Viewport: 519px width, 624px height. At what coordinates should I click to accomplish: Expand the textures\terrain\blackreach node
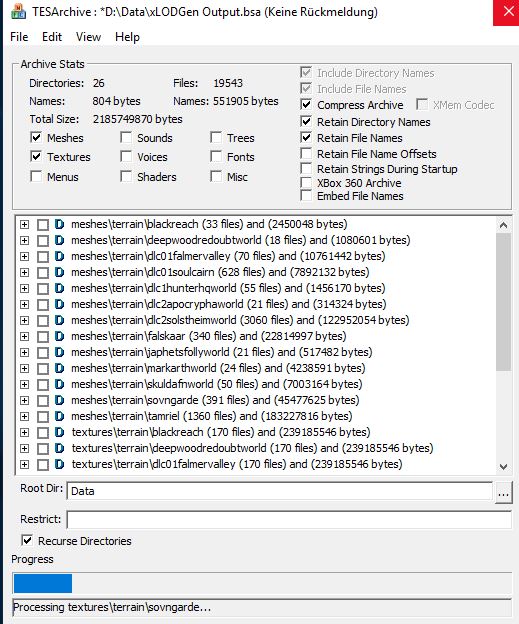click(24, 432)
